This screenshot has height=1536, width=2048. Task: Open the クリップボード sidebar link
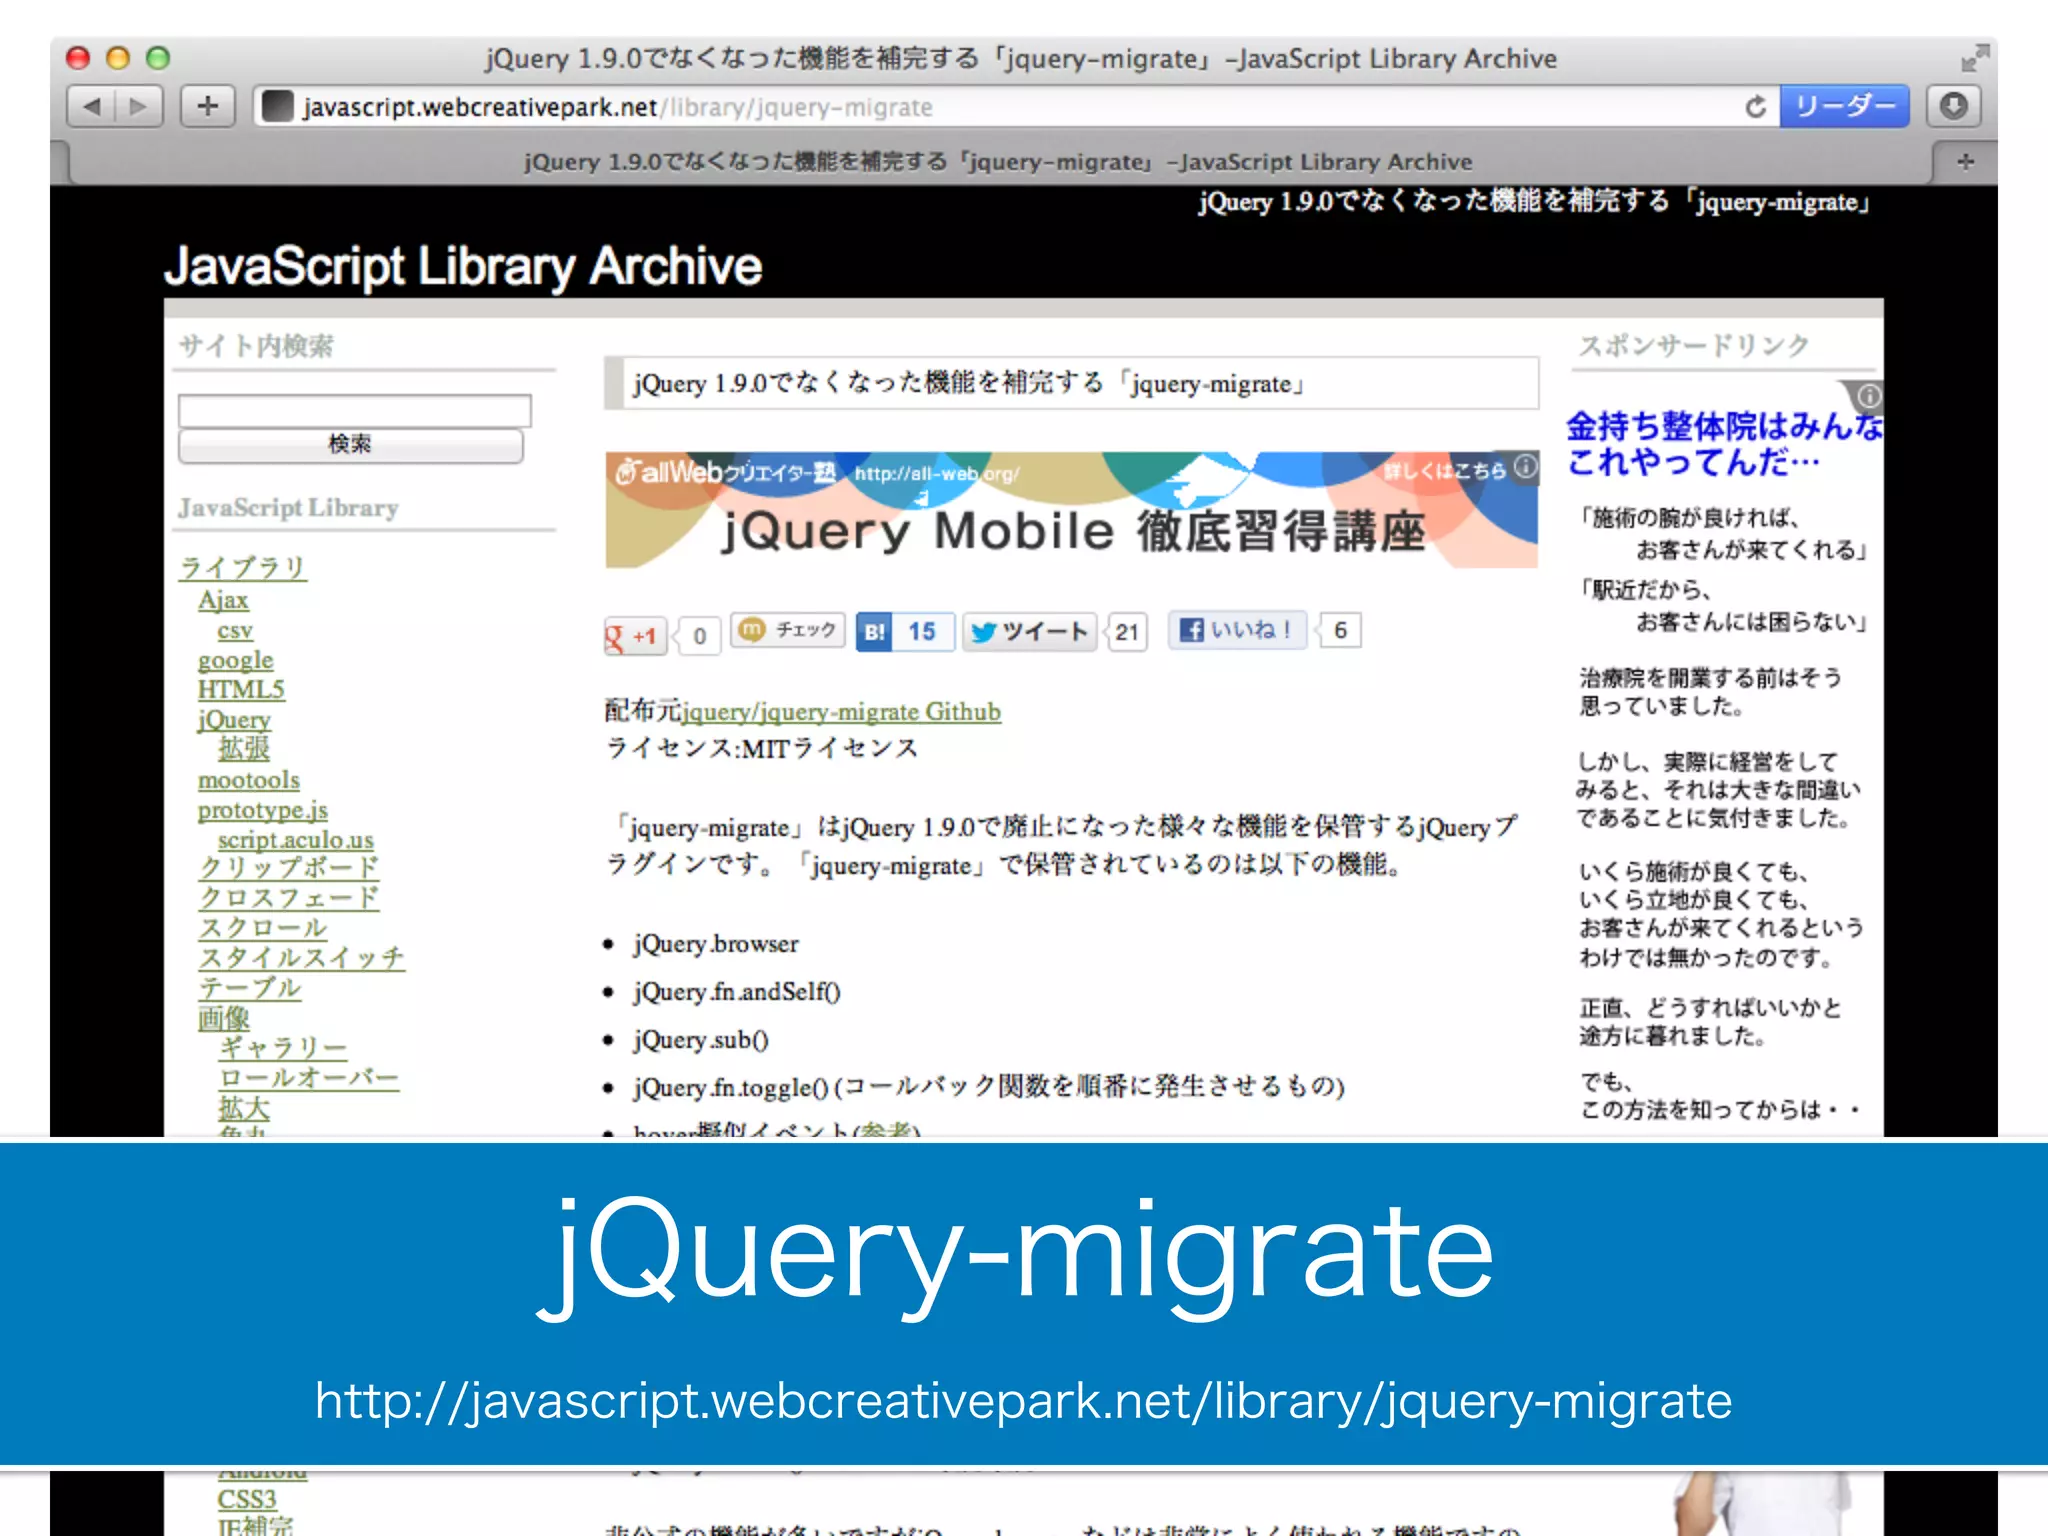(289, 868)
